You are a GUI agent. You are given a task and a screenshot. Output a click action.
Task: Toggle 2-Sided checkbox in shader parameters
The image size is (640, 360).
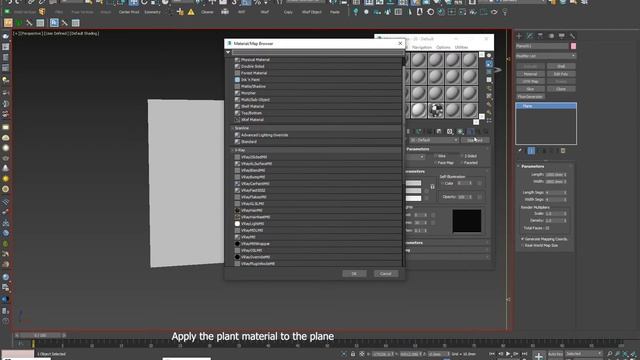coord(462,156)
